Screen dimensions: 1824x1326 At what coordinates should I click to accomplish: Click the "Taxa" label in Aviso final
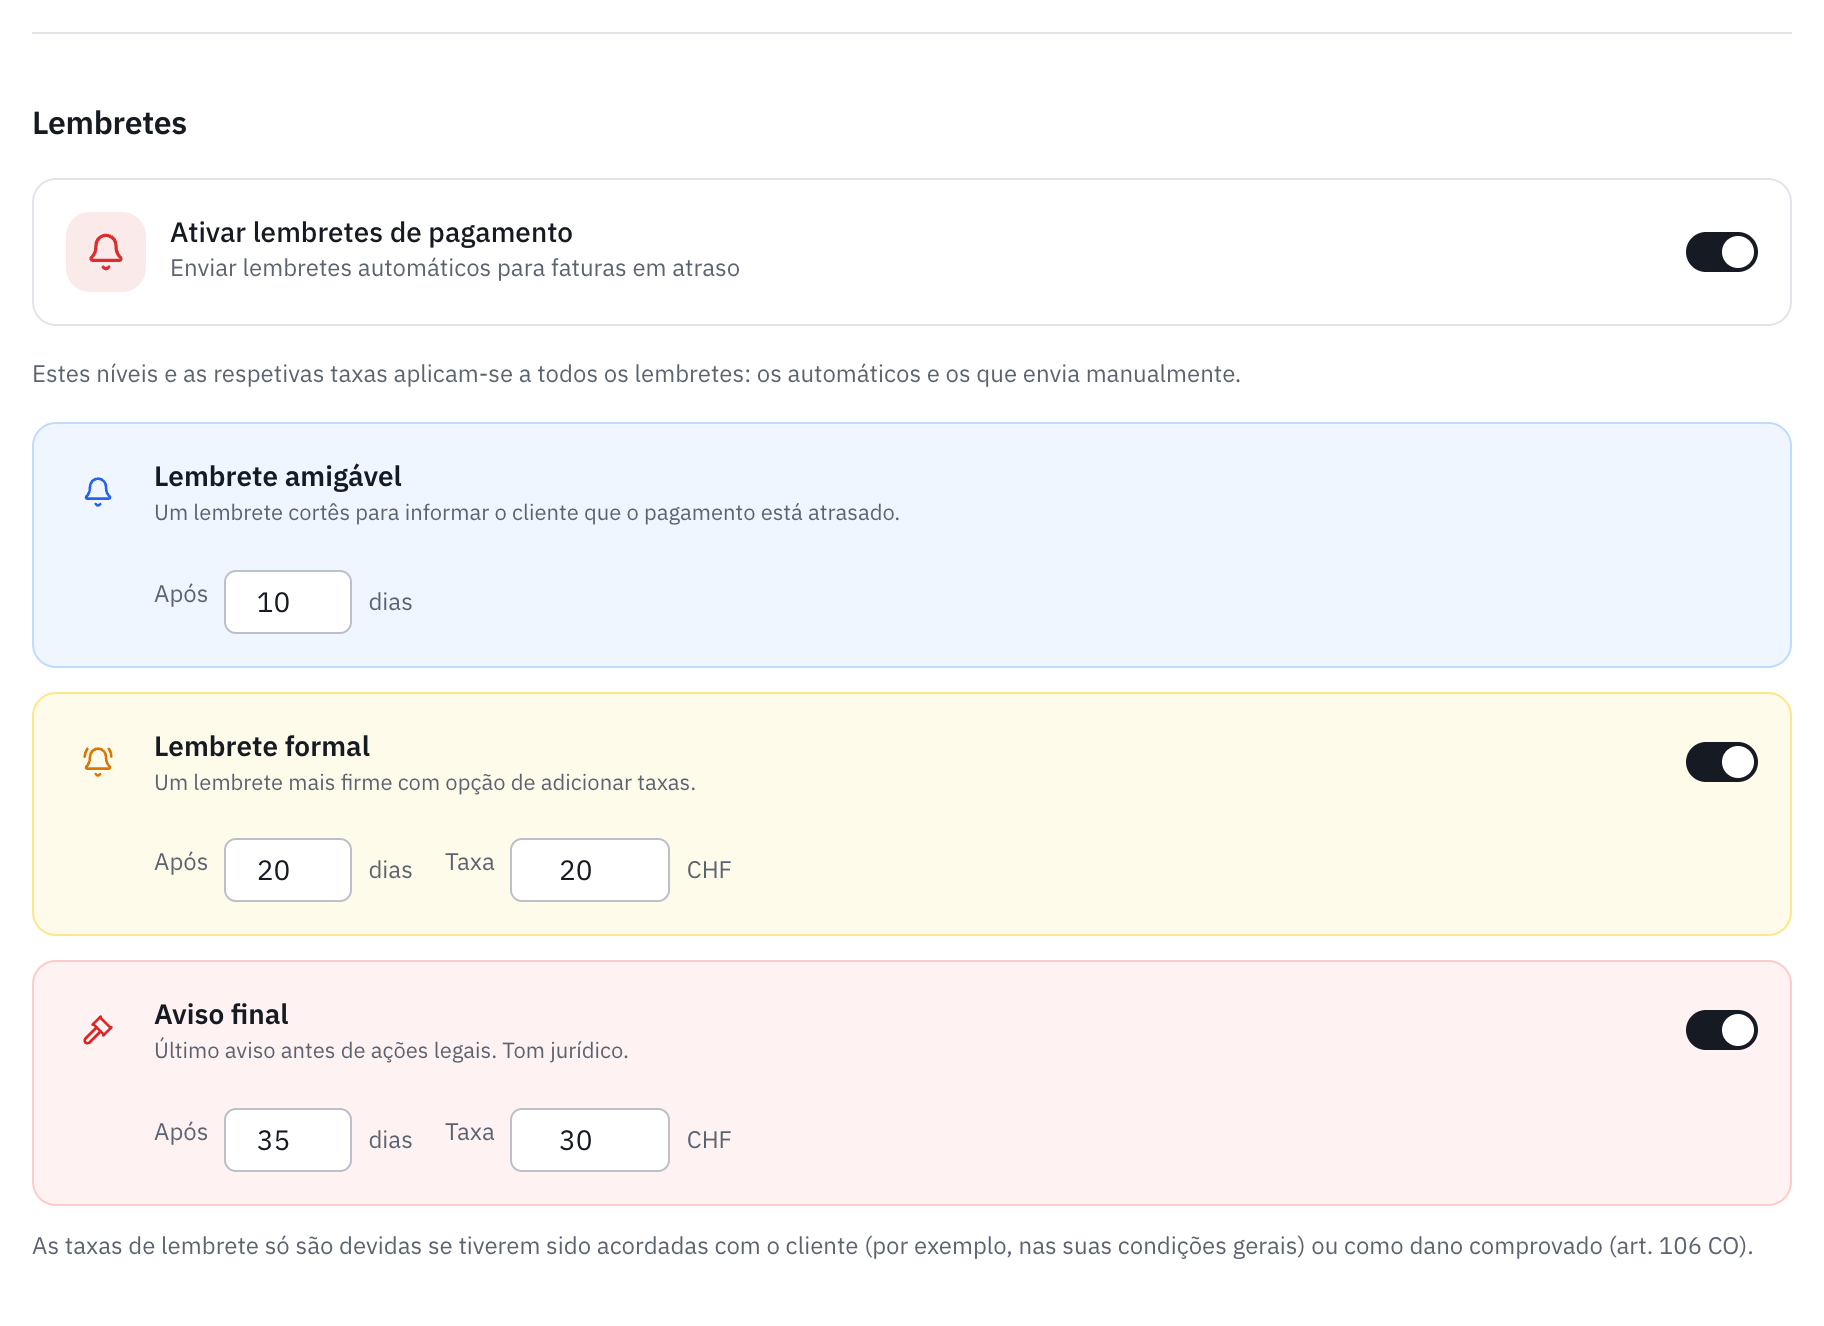click(470, 1132)
